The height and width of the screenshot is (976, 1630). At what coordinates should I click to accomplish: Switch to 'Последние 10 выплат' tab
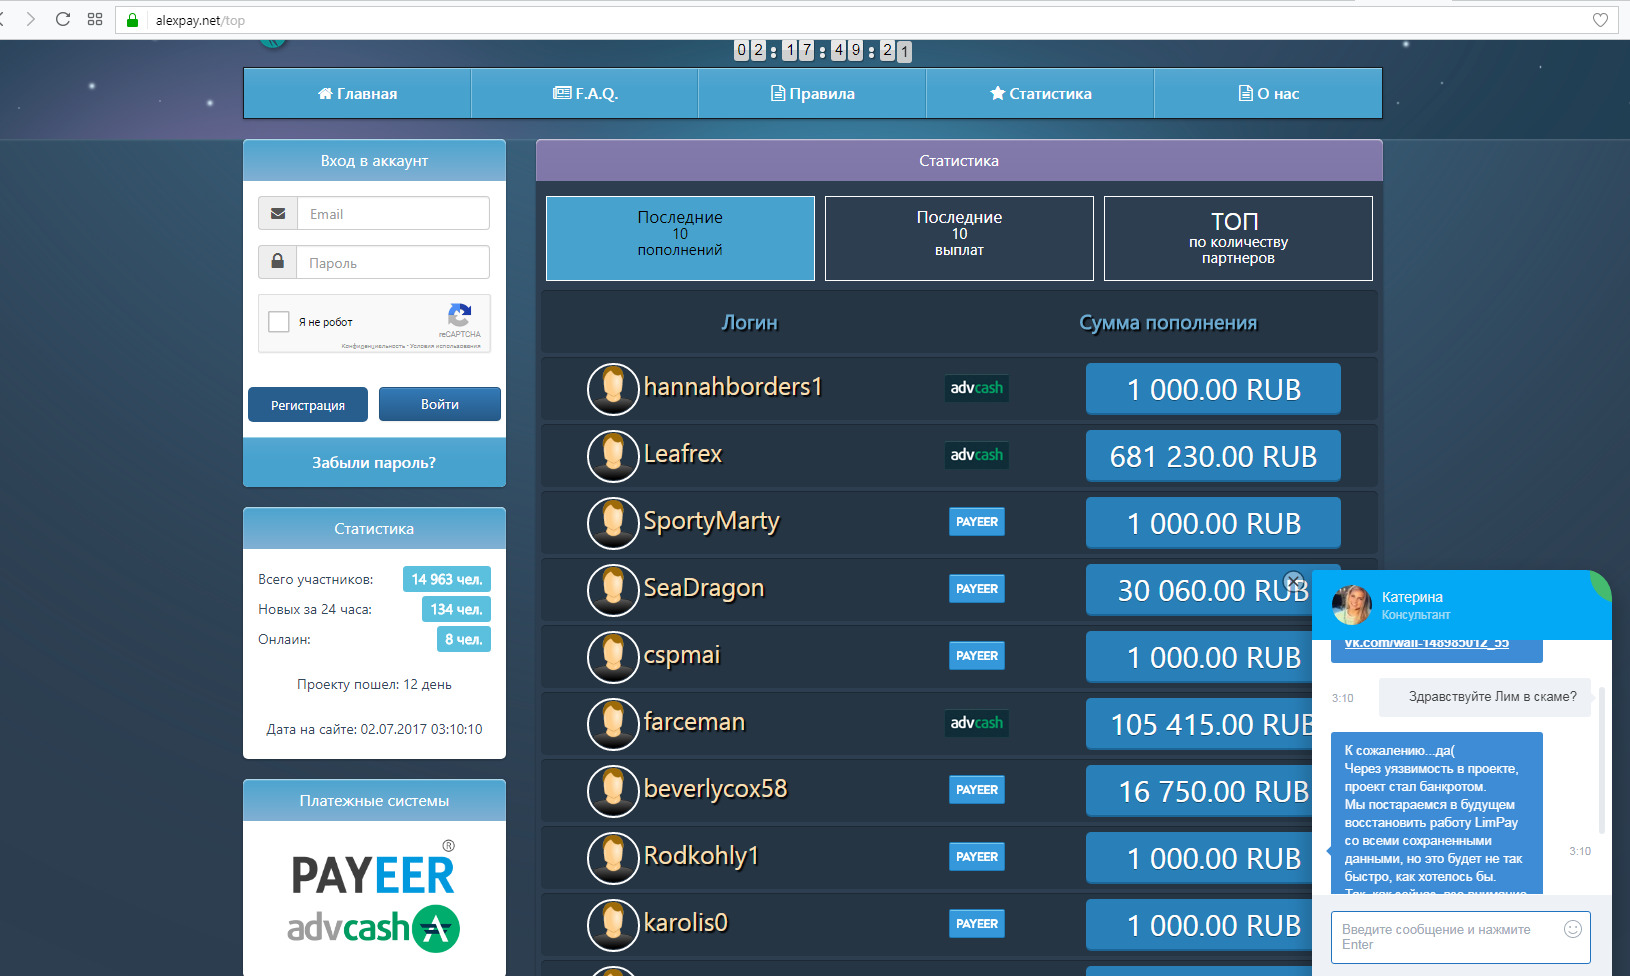pyautogui.click(x=959, y=238)
